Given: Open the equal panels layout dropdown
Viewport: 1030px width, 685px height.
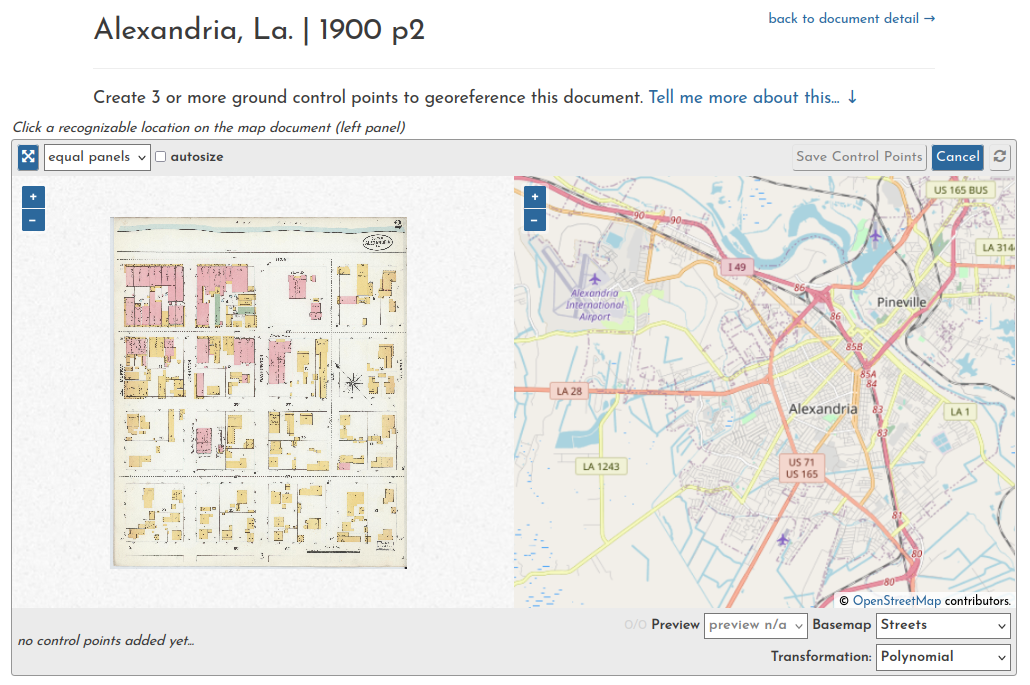Looking at the screenshot, I should 96,157.
